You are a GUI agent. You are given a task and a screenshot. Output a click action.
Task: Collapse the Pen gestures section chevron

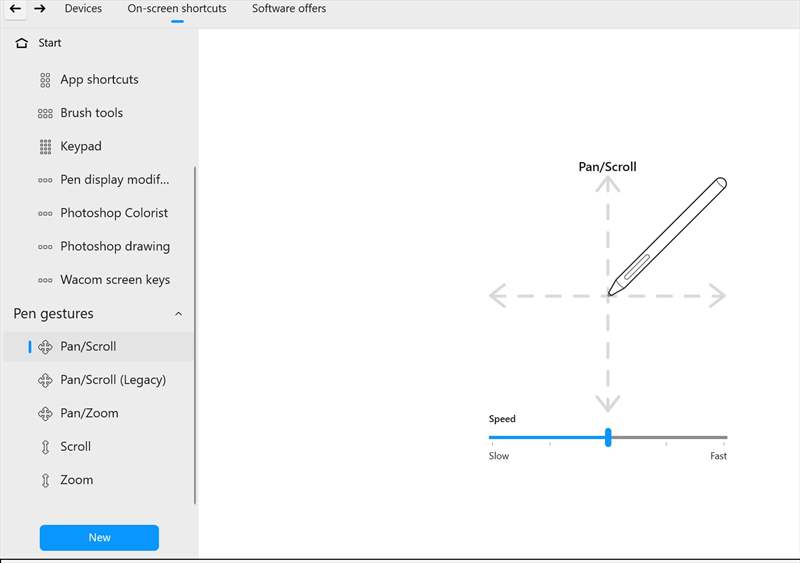[x=178, y=314]
